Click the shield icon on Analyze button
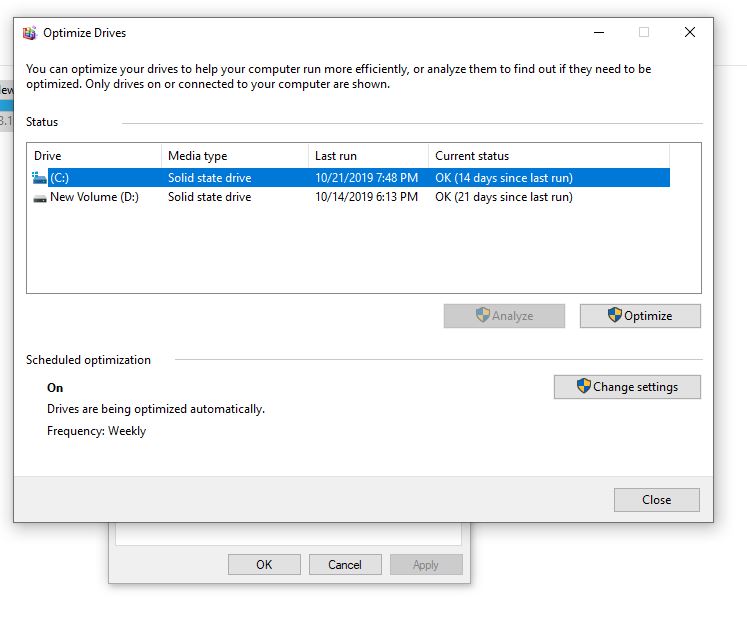Image resolution: width=747 pixels, height=635 pixels. [483, 316]
